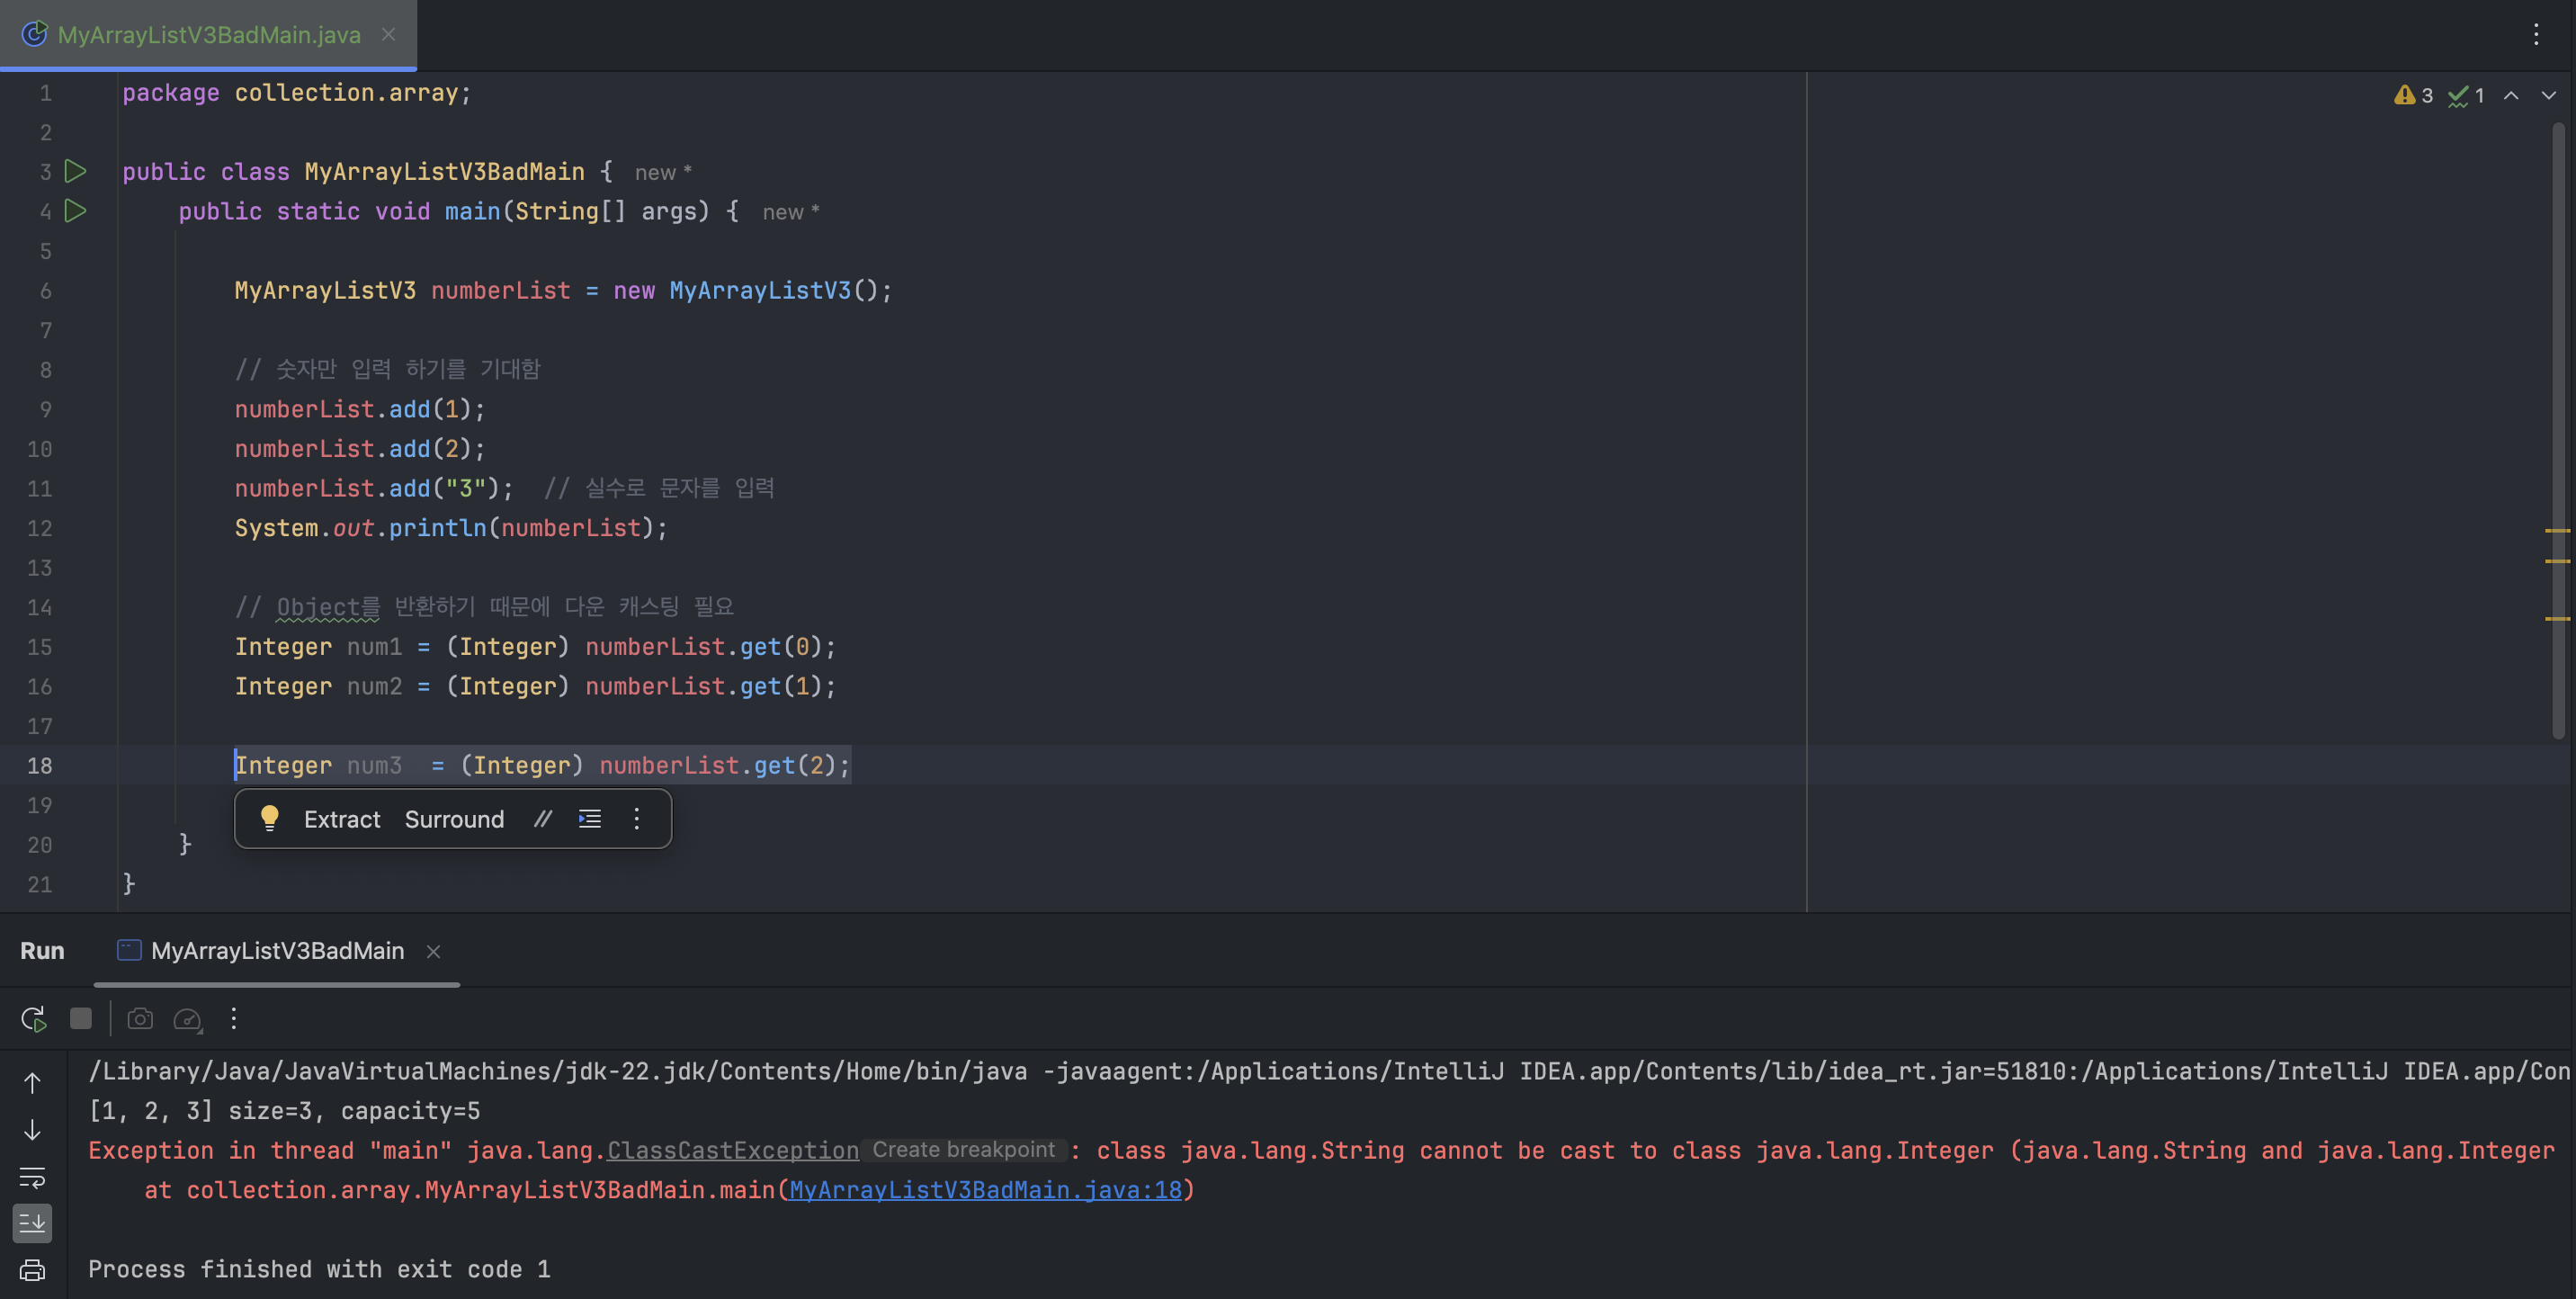Viewport: 2576px width, 1299px height.
Task: Click the lightbulb quick-fix icon
Action: tap(269, 818)
